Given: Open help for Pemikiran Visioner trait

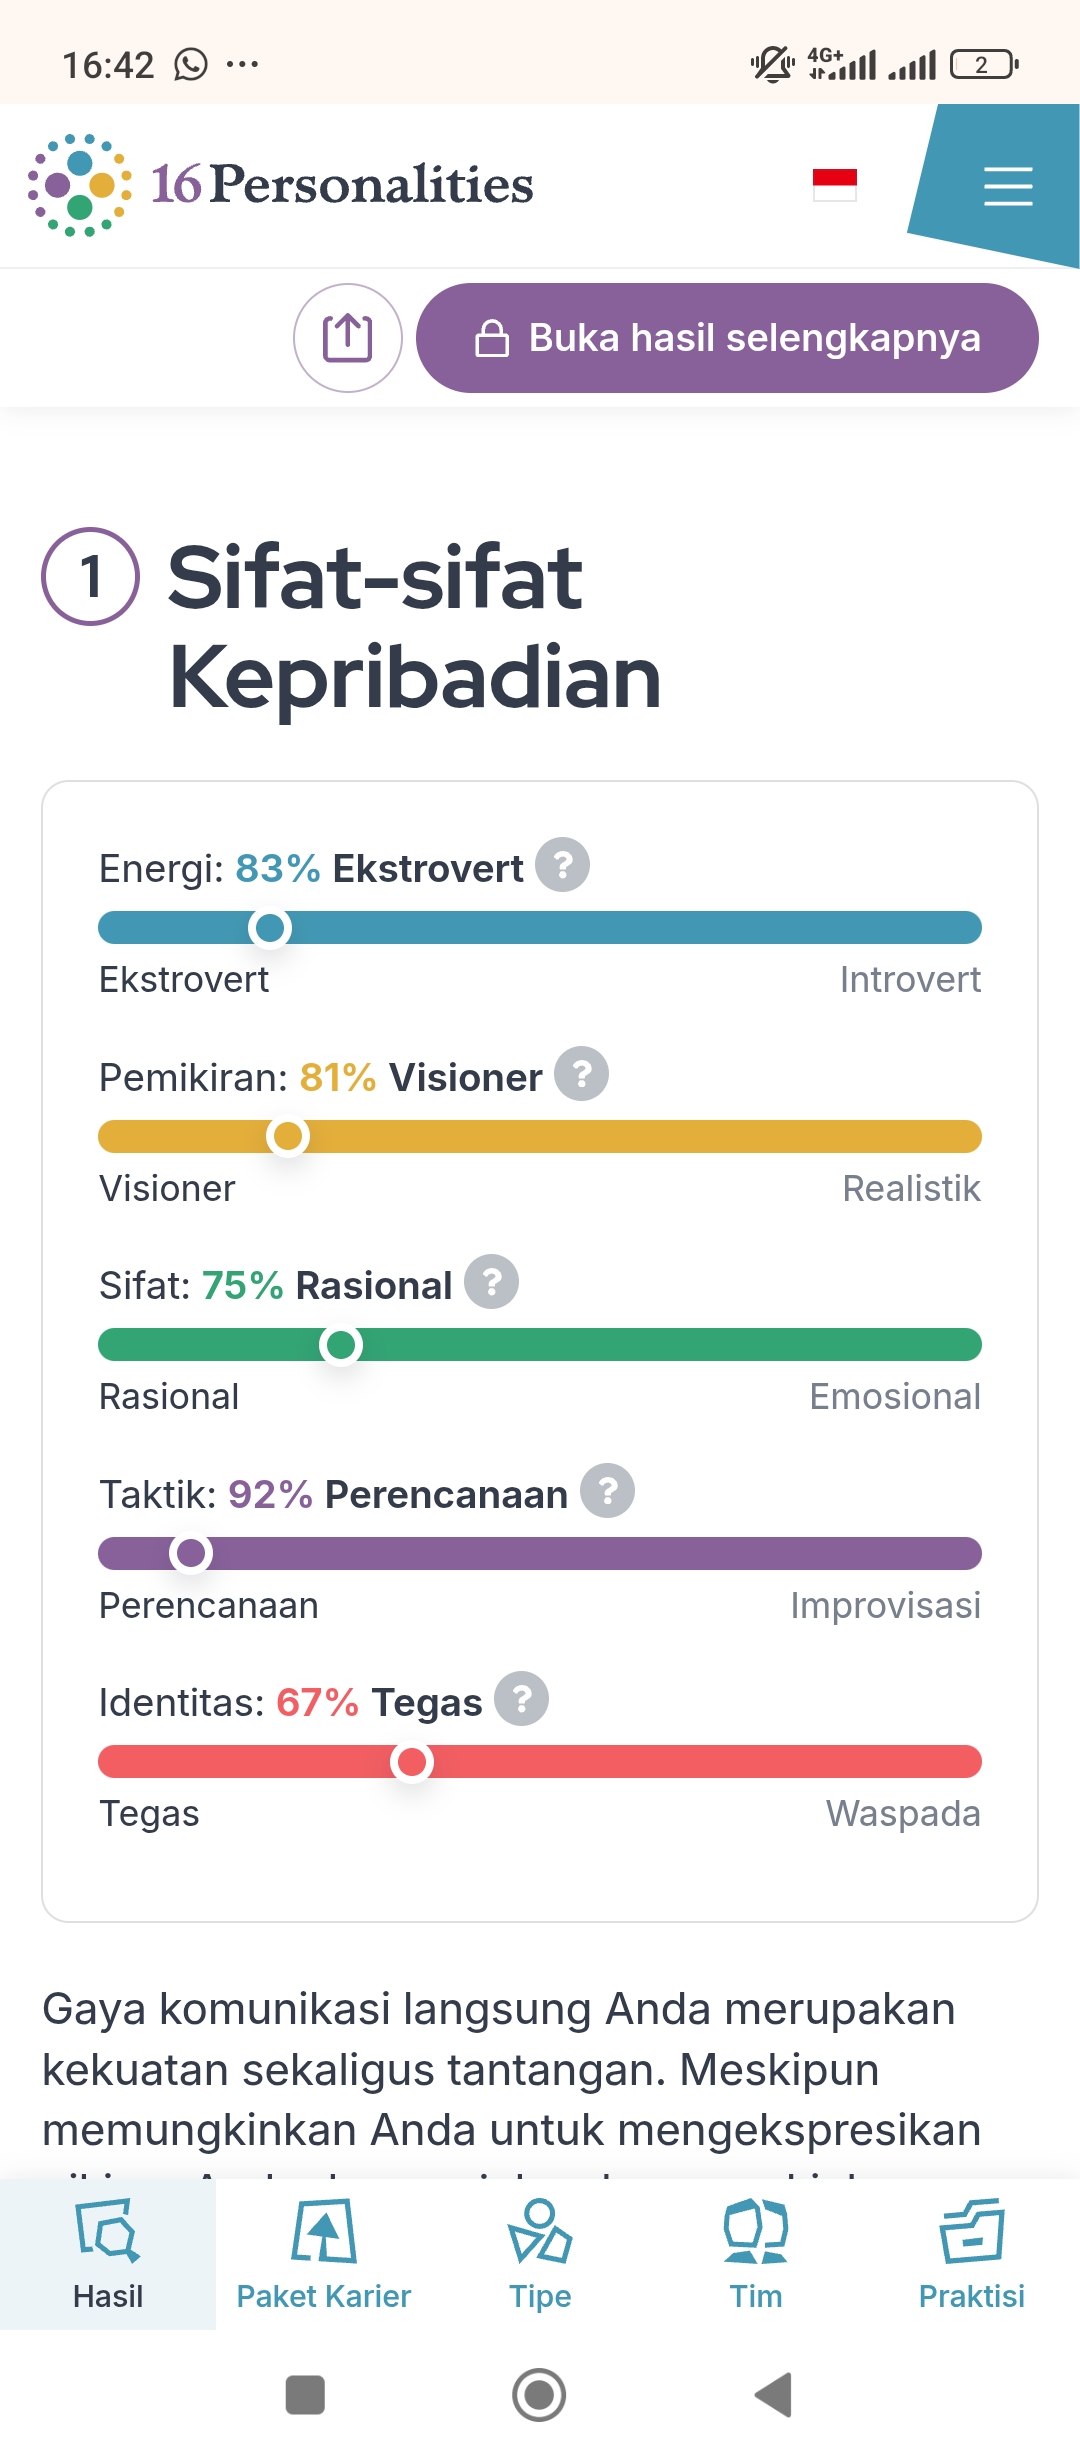Looking at the screenshot, I should coord(581,1074).
